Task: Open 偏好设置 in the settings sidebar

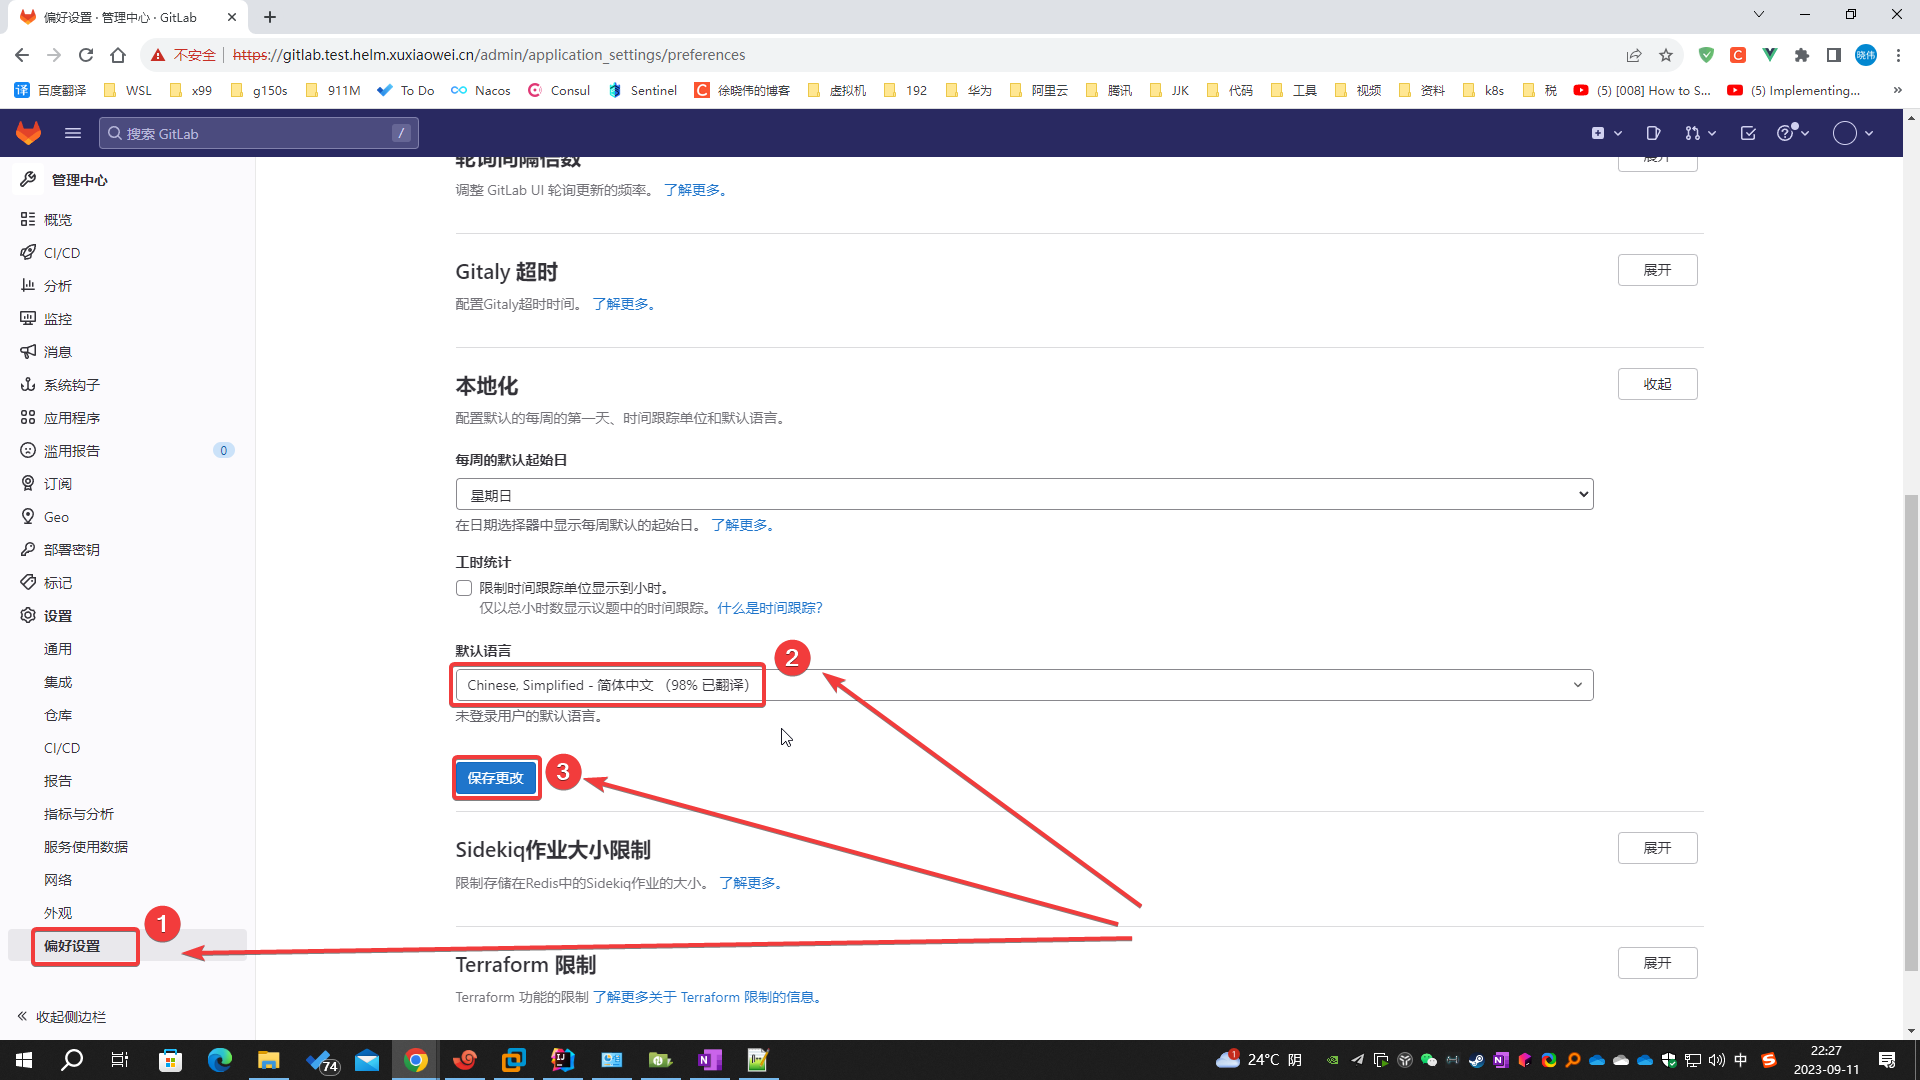Action: coord(72,946)
